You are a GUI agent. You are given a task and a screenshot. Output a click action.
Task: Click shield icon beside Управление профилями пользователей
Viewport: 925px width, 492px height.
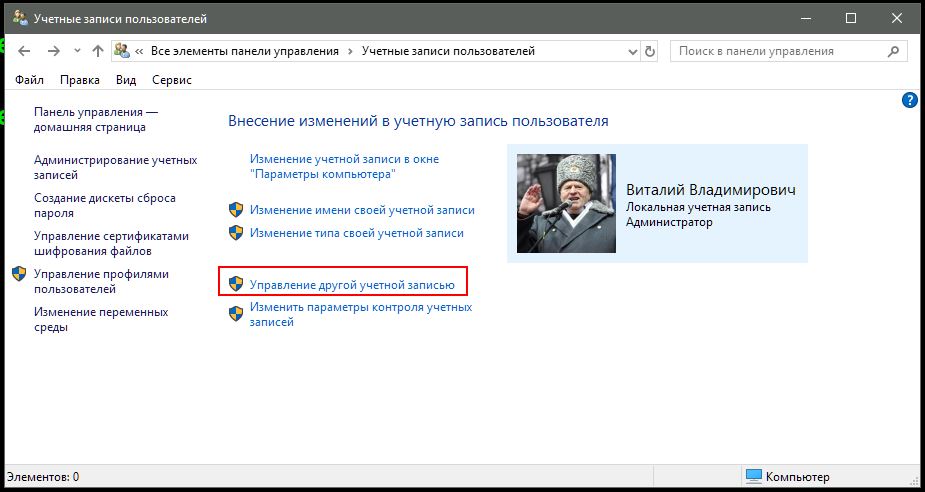pyautogui.click(x=19, y=274)
